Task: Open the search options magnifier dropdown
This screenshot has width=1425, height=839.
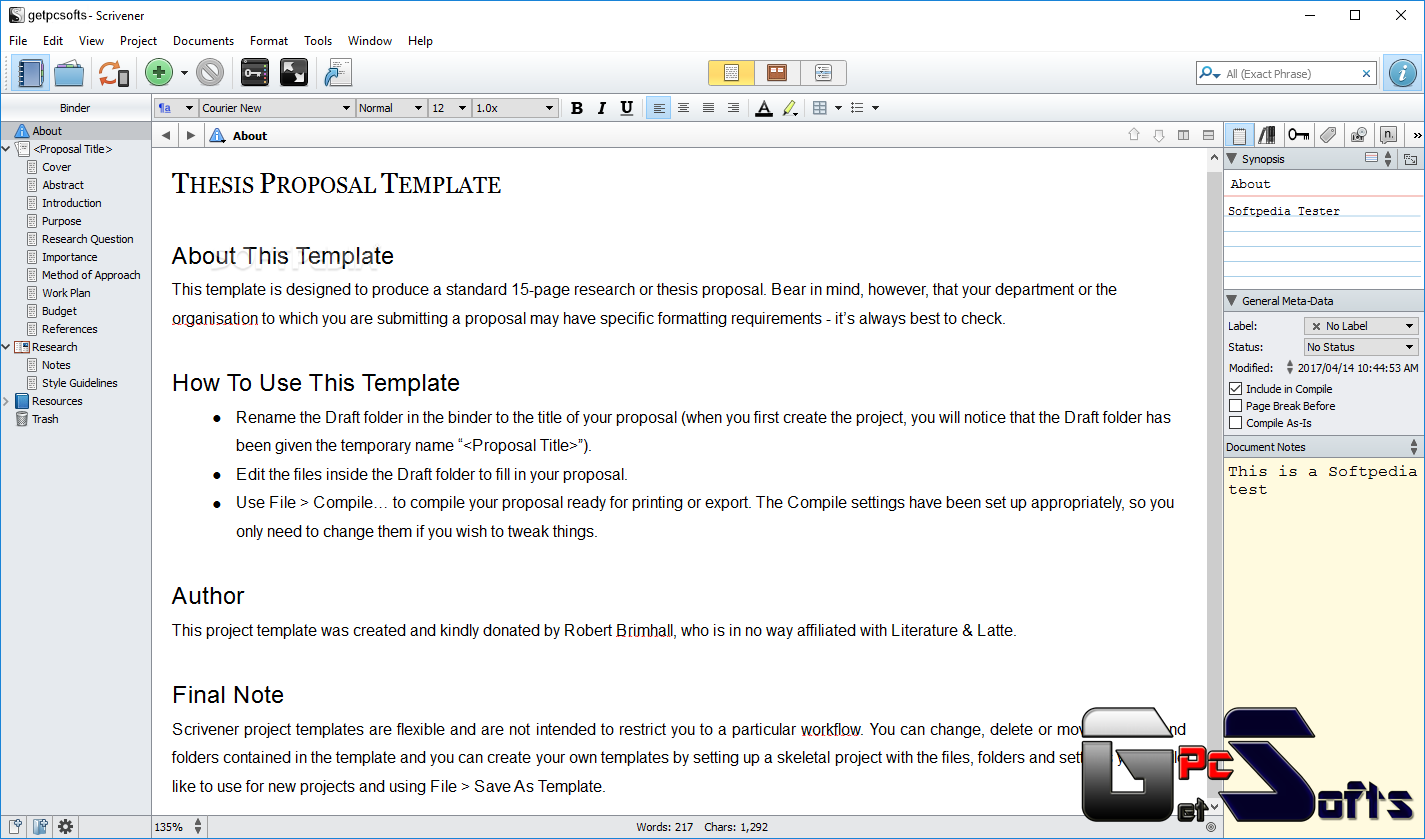Action: coord(1210,74)
